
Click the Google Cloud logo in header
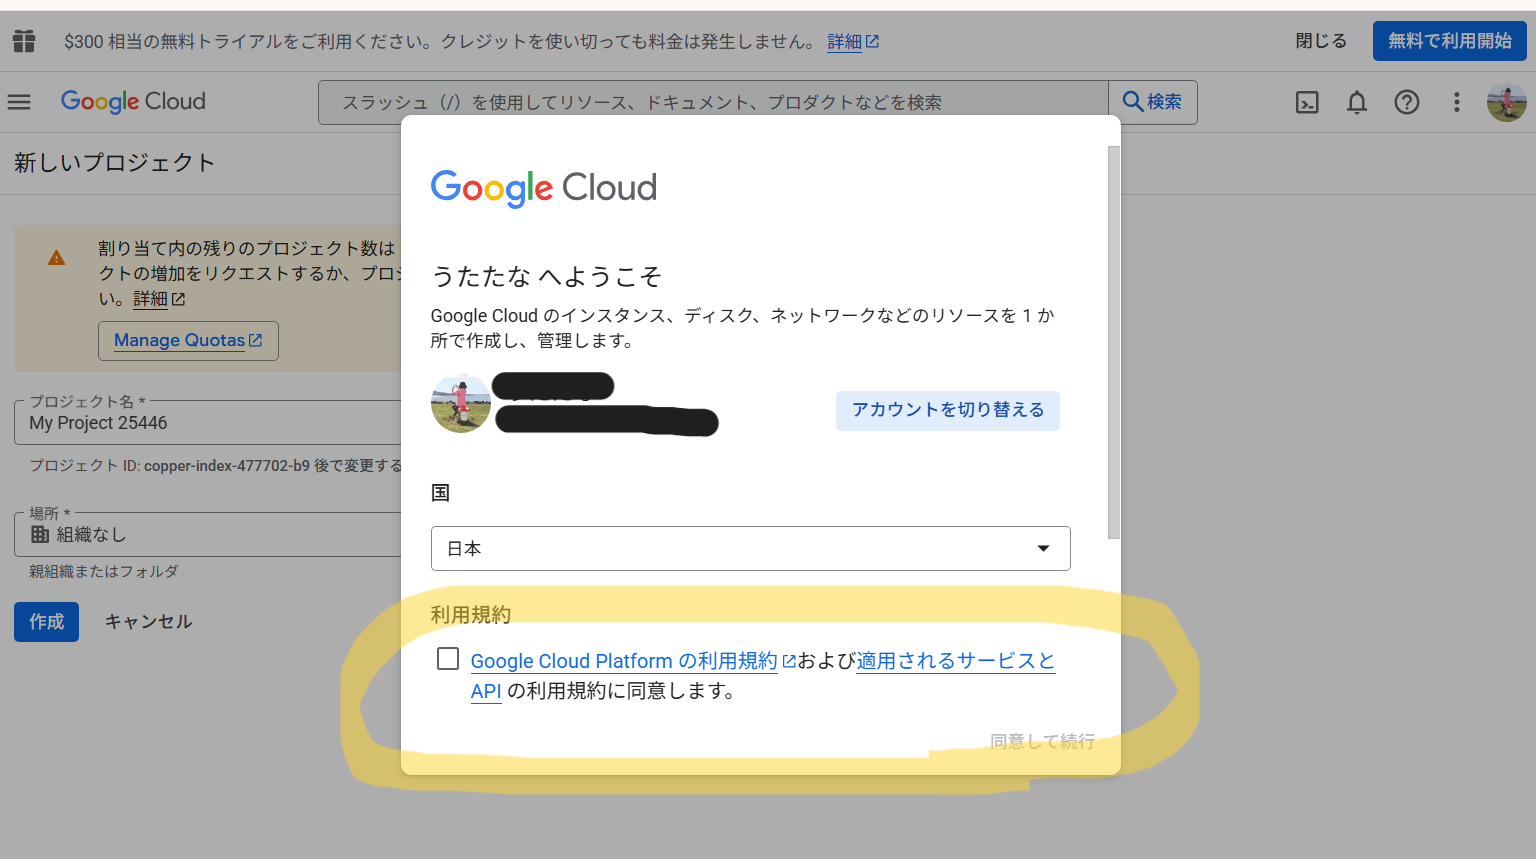tap(133, 102)
